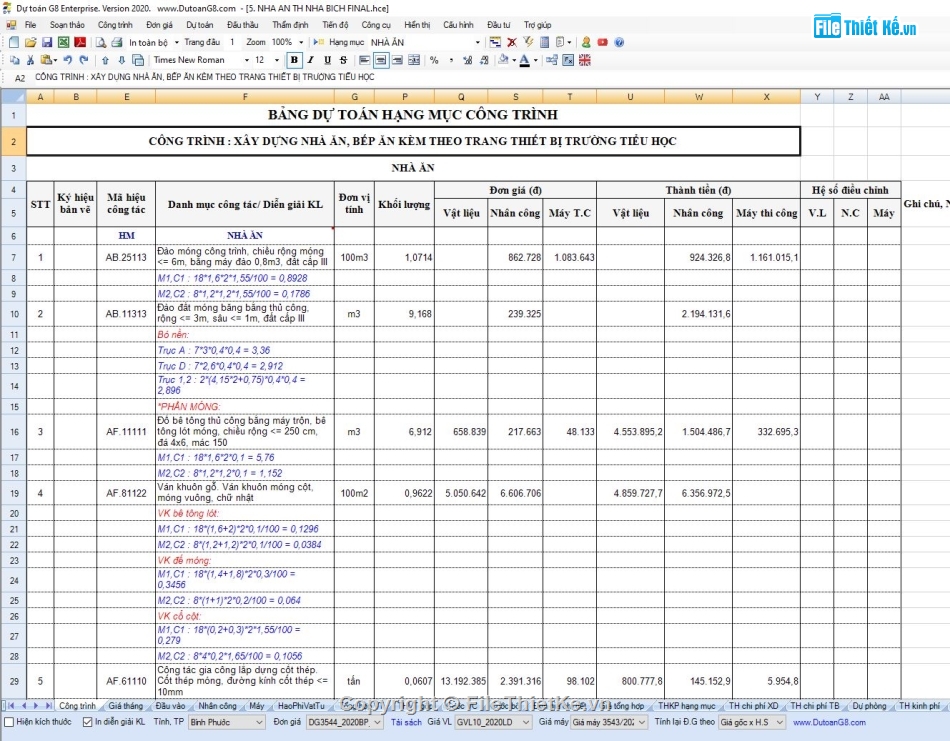Image resolution: width=950 pixels, height=741 pixels.
Task: Click the 'Trang đầu' first page button
Action: [x=202, y=42]
